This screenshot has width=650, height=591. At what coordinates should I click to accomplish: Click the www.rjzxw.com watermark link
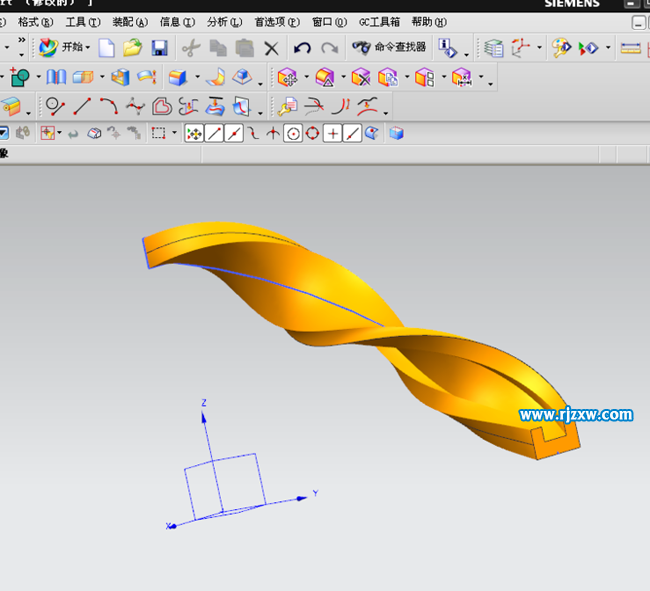575,414
